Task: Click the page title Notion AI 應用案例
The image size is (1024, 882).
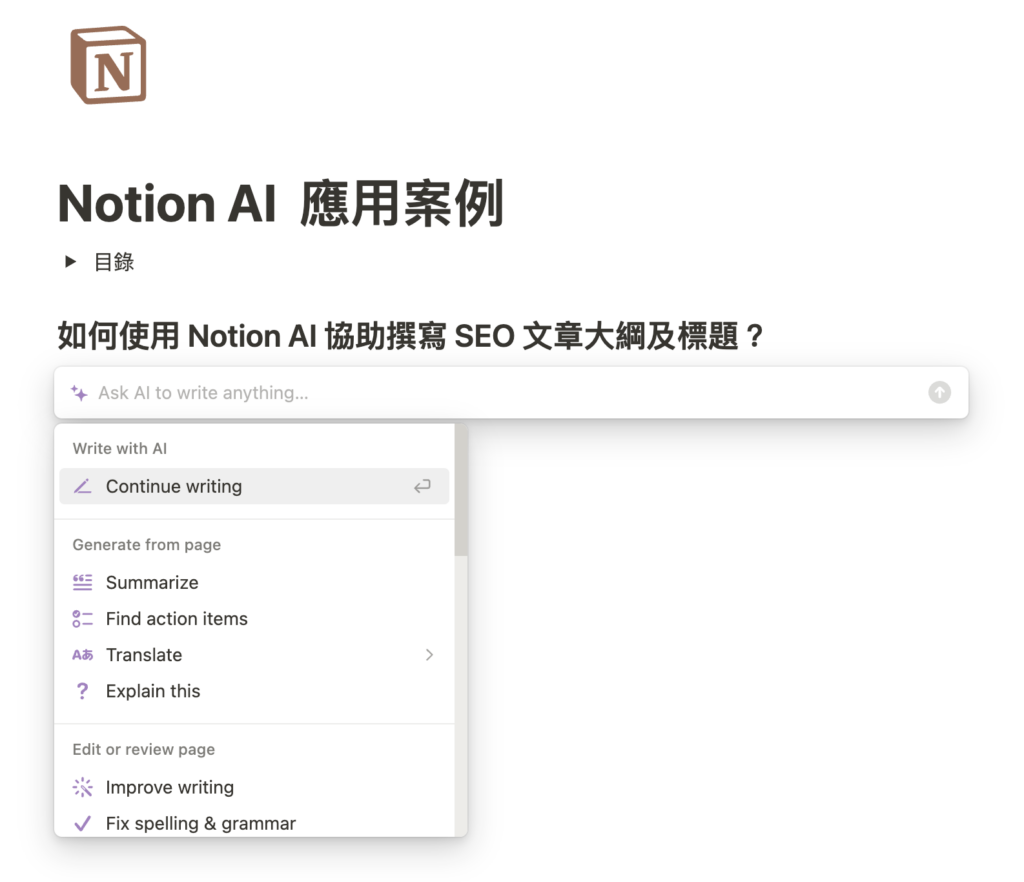Action: click(281, 203)
